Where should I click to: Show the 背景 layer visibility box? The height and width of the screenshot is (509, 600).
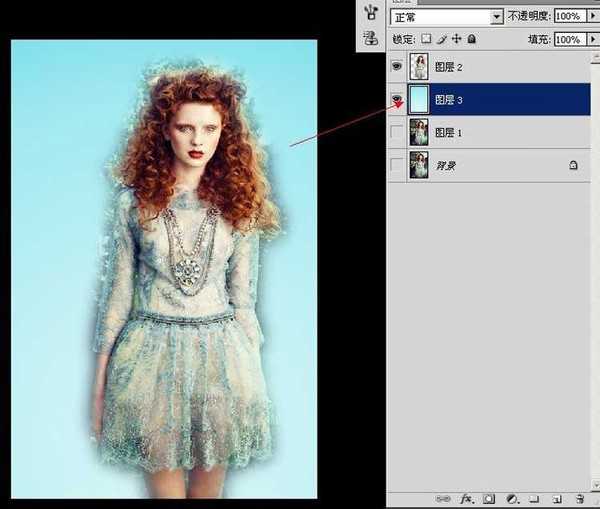click(x=397, y=165)
